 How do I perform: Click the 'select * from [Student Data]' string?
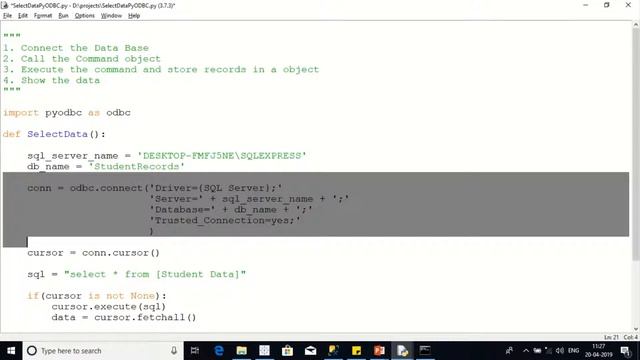click(155, 274)
